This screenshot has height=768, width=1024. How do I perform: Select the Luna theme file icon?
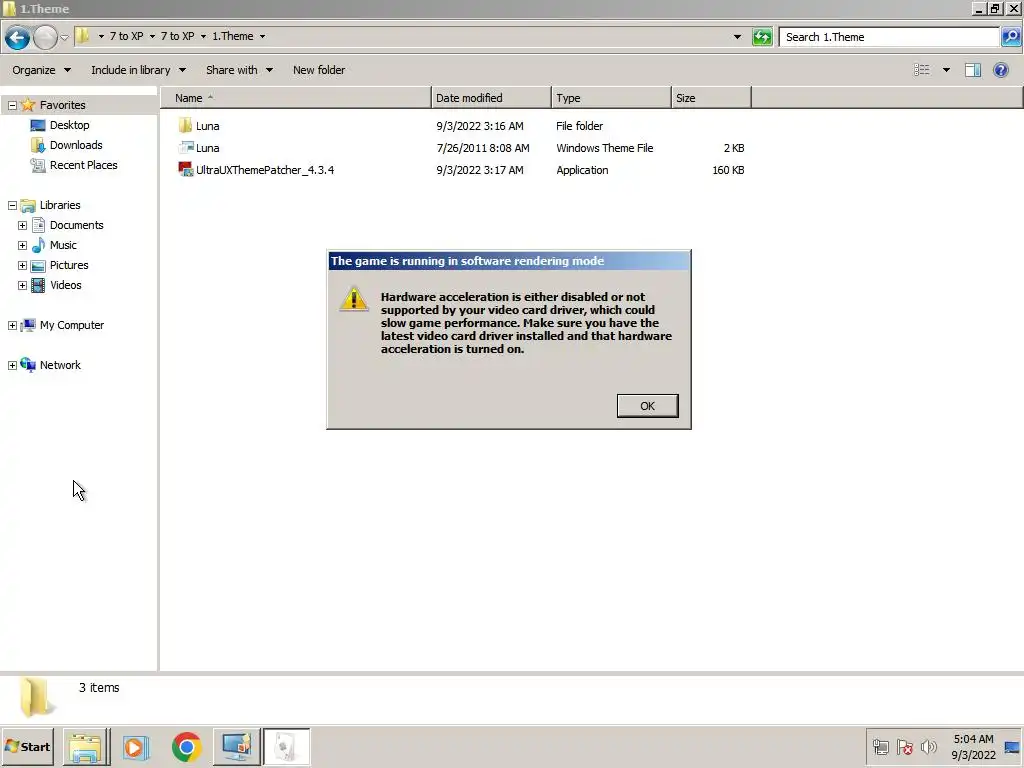pos(186,148)
